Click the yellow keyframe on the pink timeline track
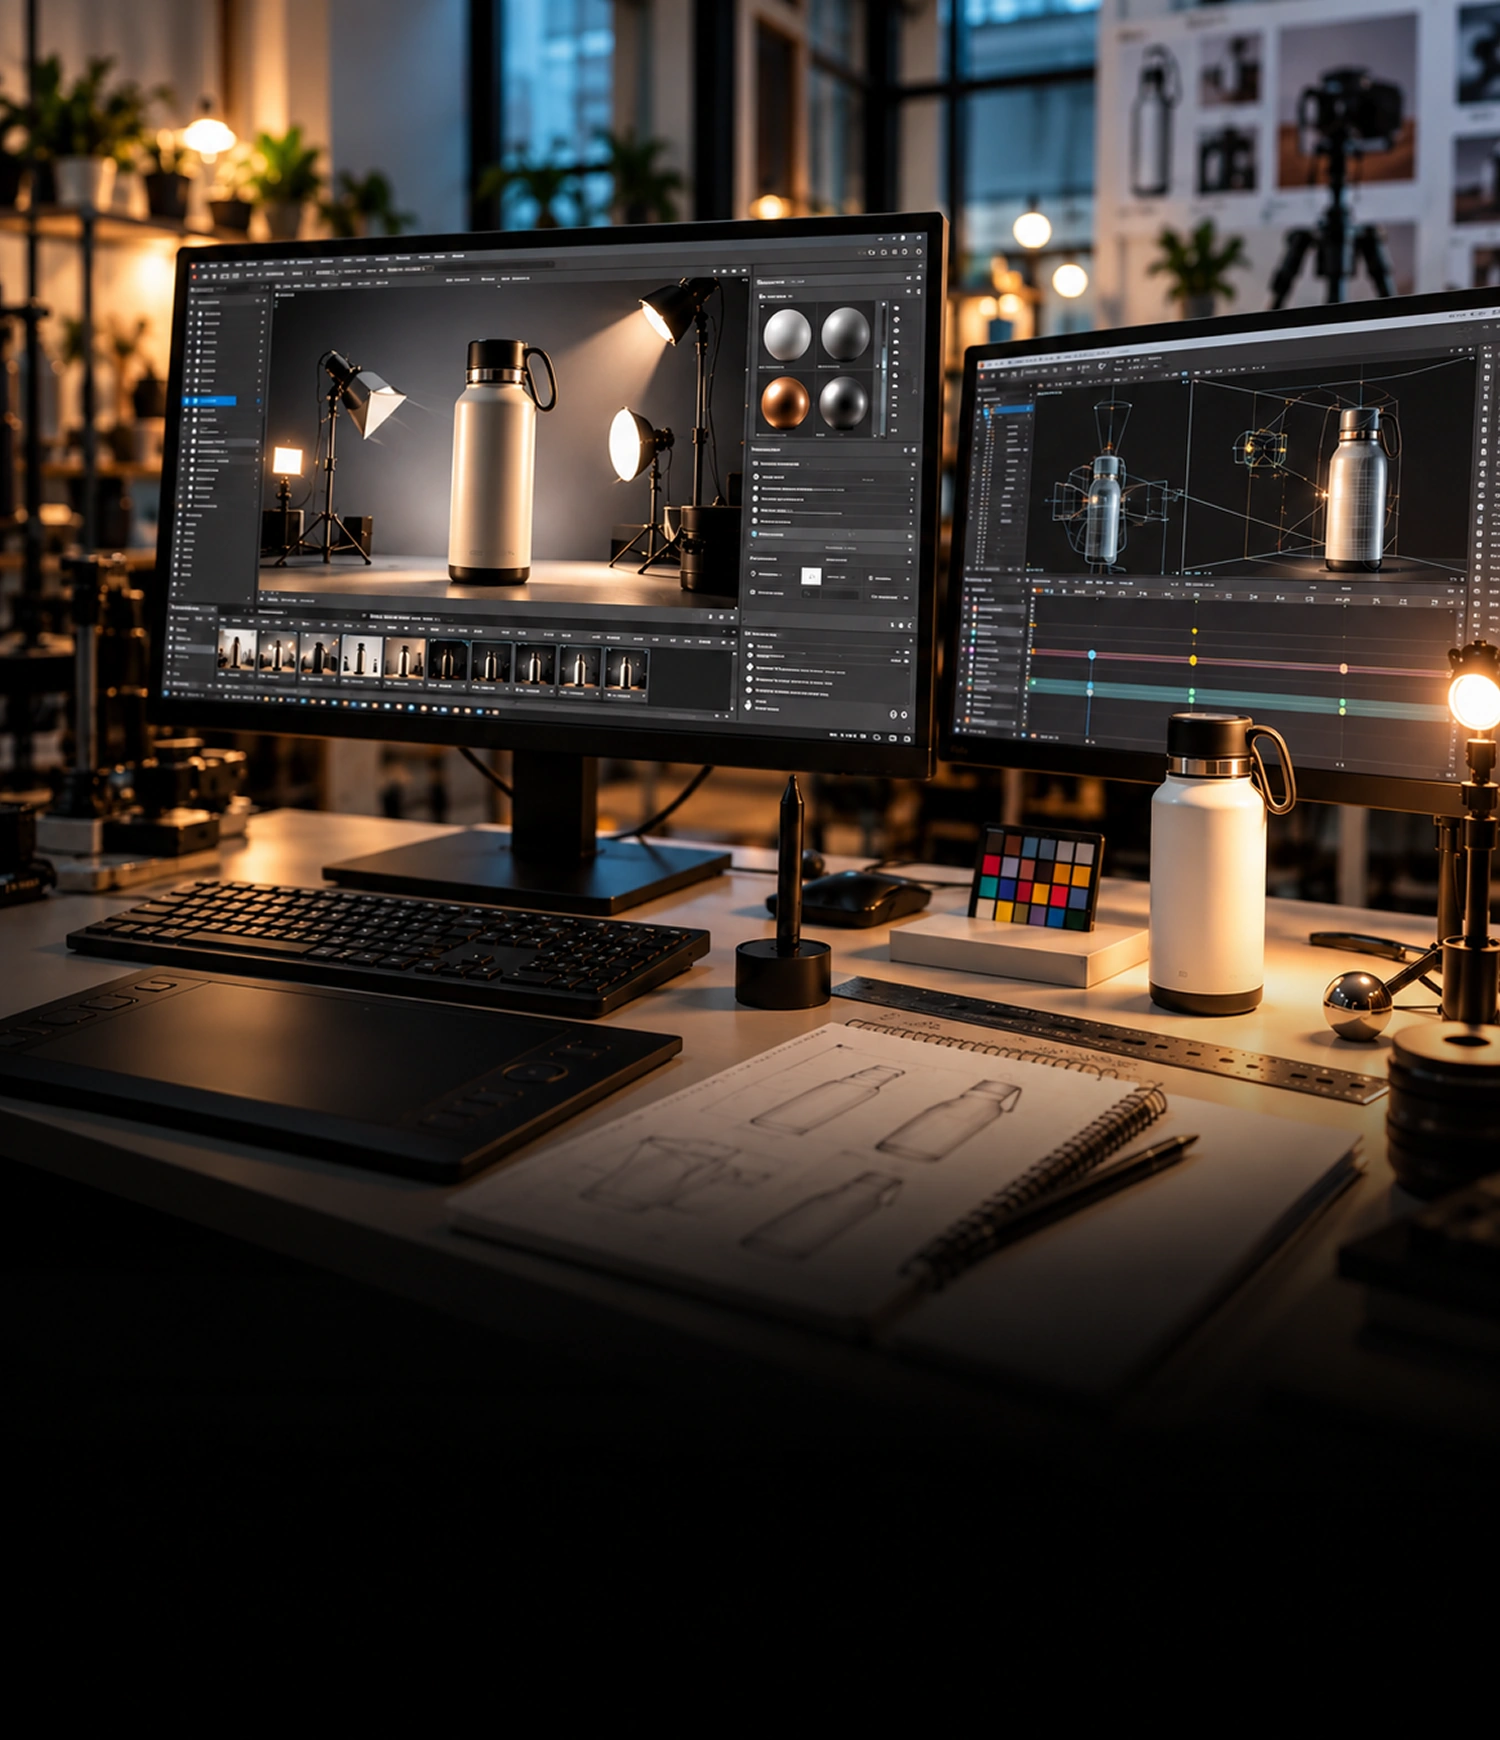 click(1193, 660)
